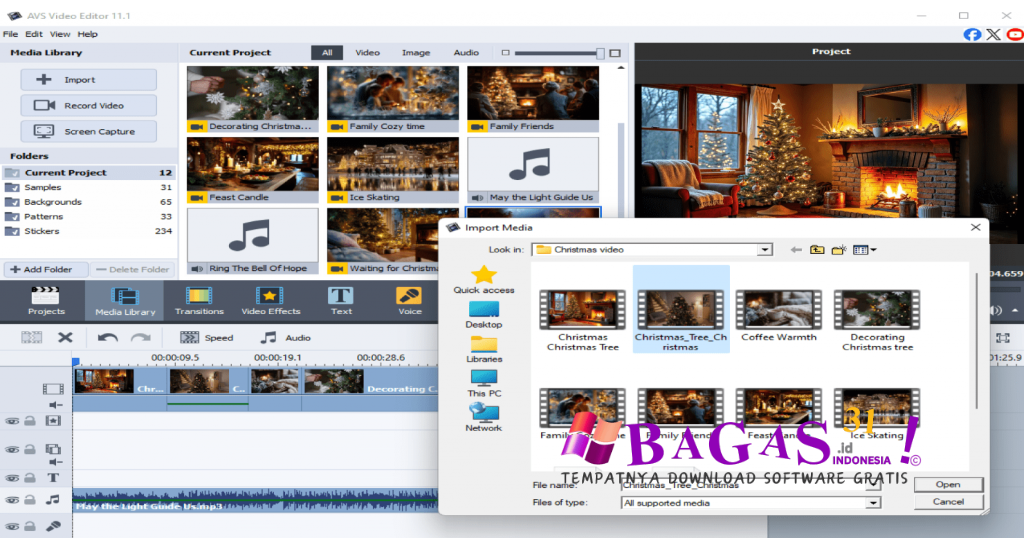This screenshot has height=538, width=1024.
Task: Select Libraries in dialog sidebar
Action: pos(484,349)
